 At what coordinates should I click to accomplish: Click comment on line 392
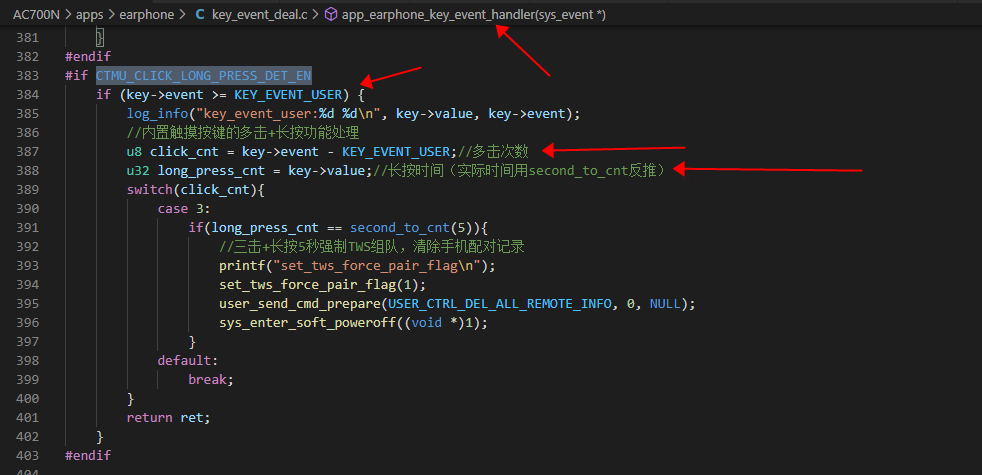(x=371, y=246)
